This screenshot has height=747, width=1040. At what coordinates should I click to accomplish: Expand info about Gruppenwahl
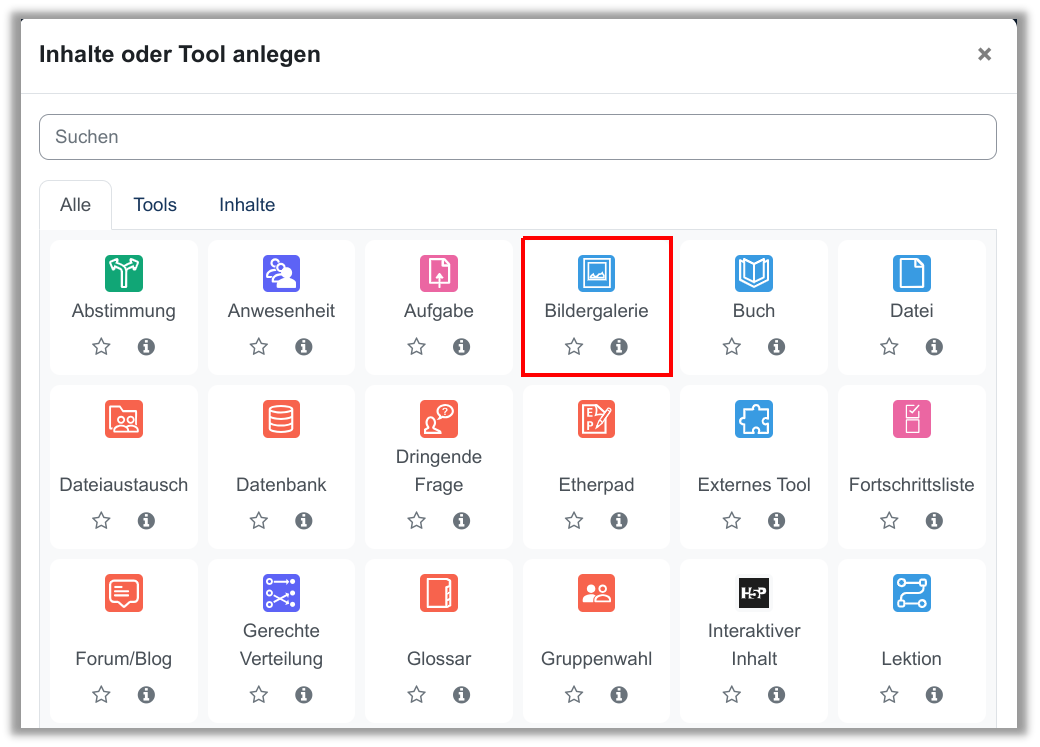click(619, 694)
